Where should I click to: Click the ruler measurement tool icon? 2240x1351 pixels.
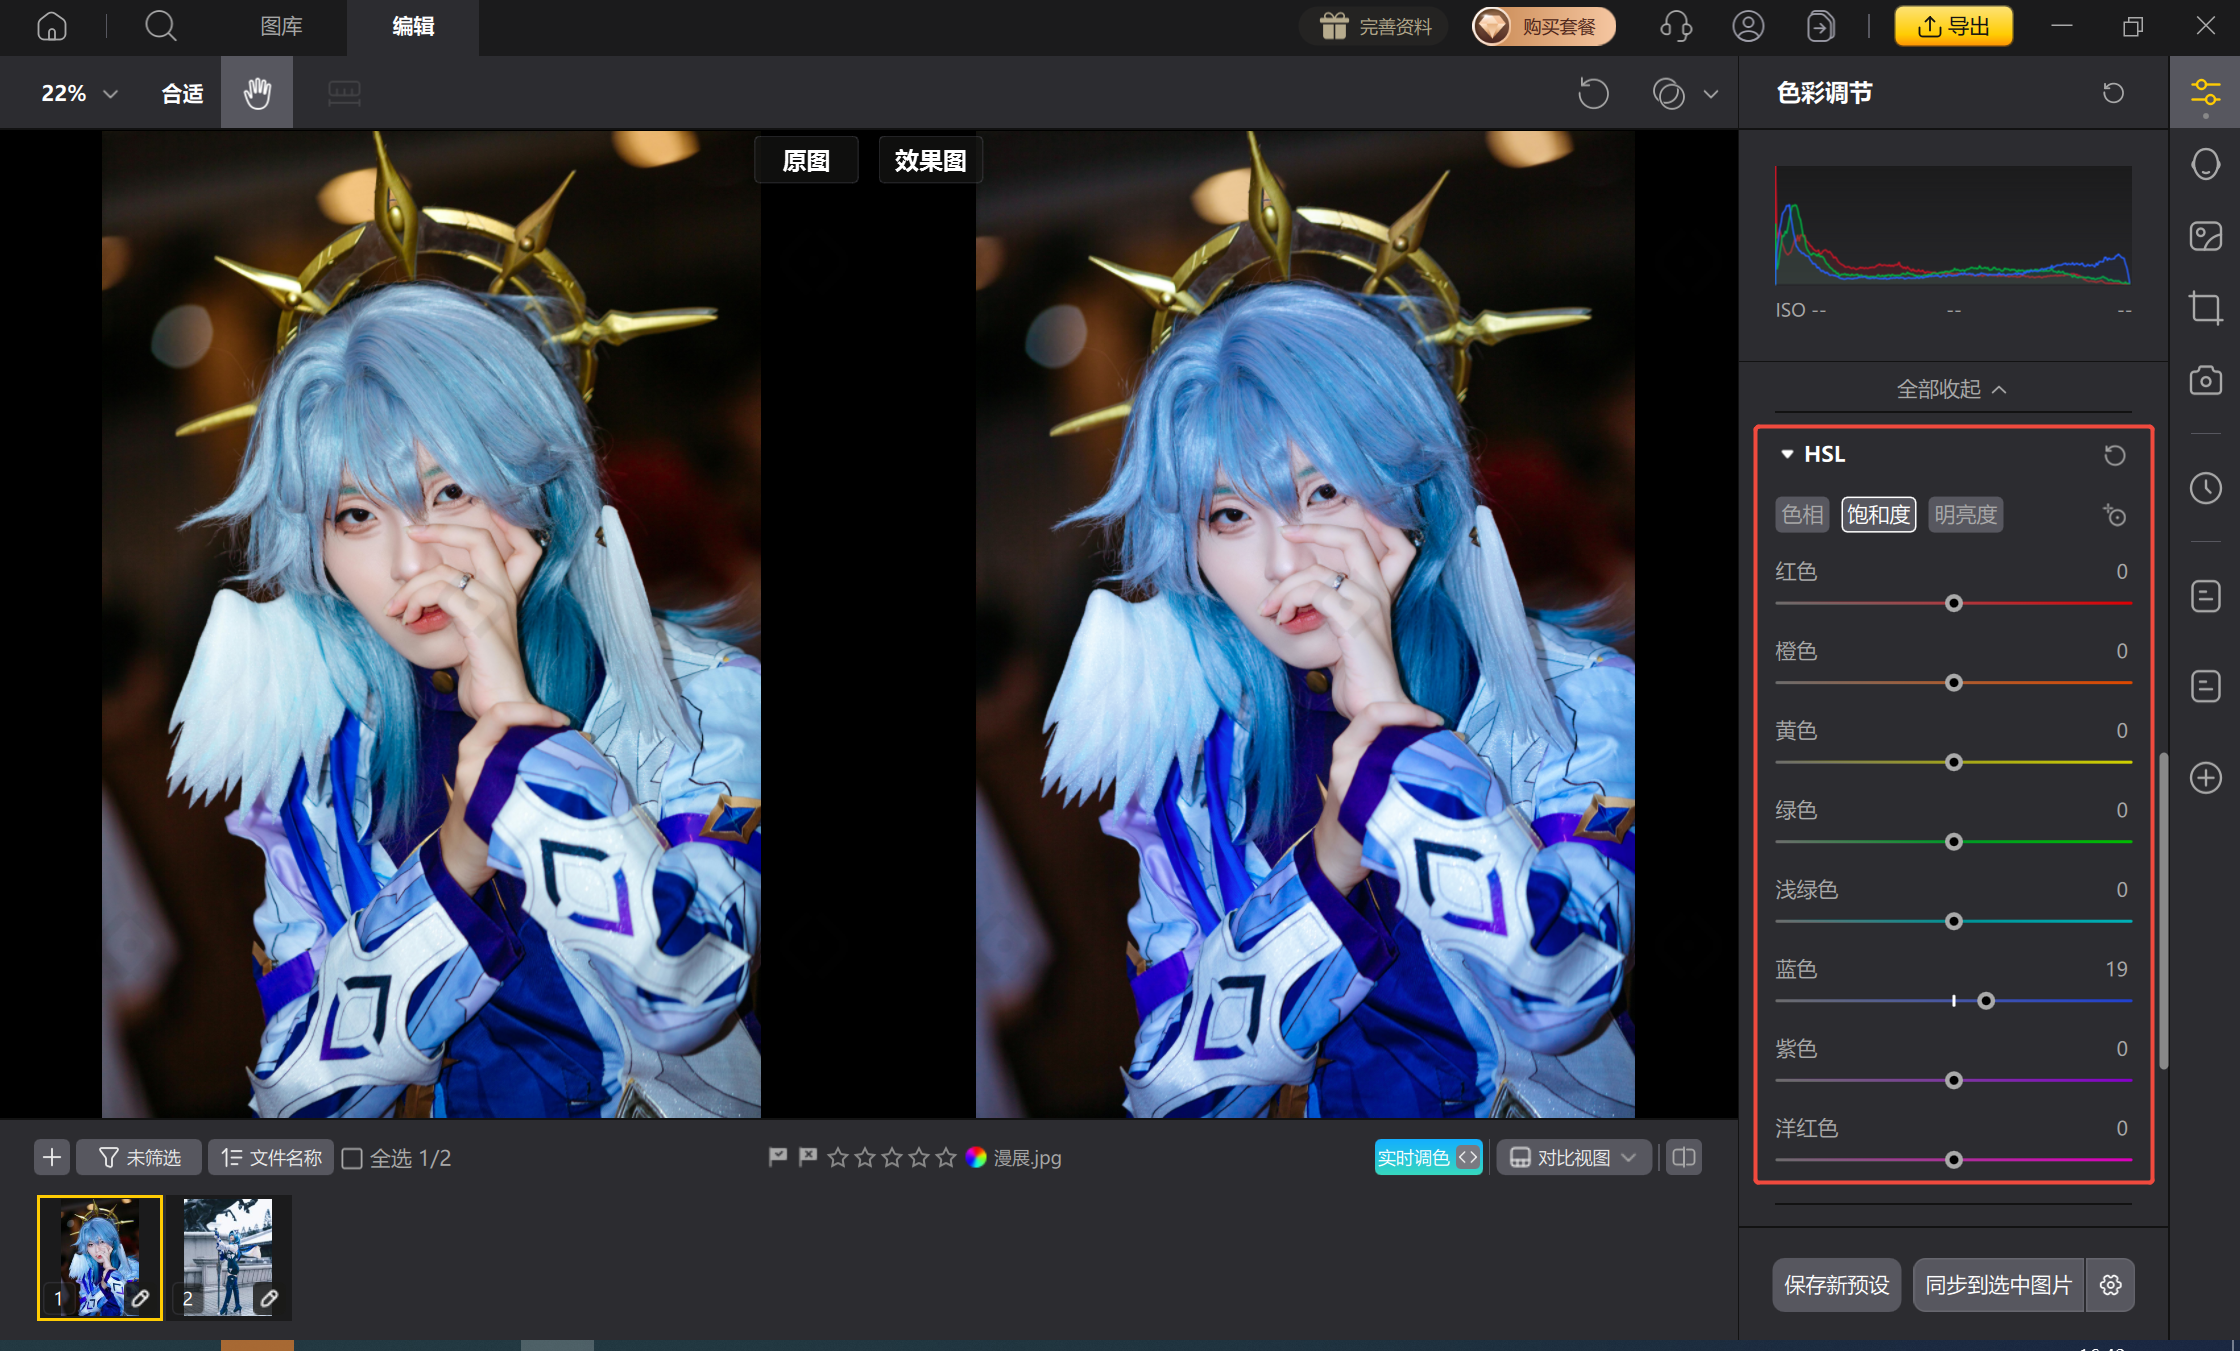tap(344, 93)
